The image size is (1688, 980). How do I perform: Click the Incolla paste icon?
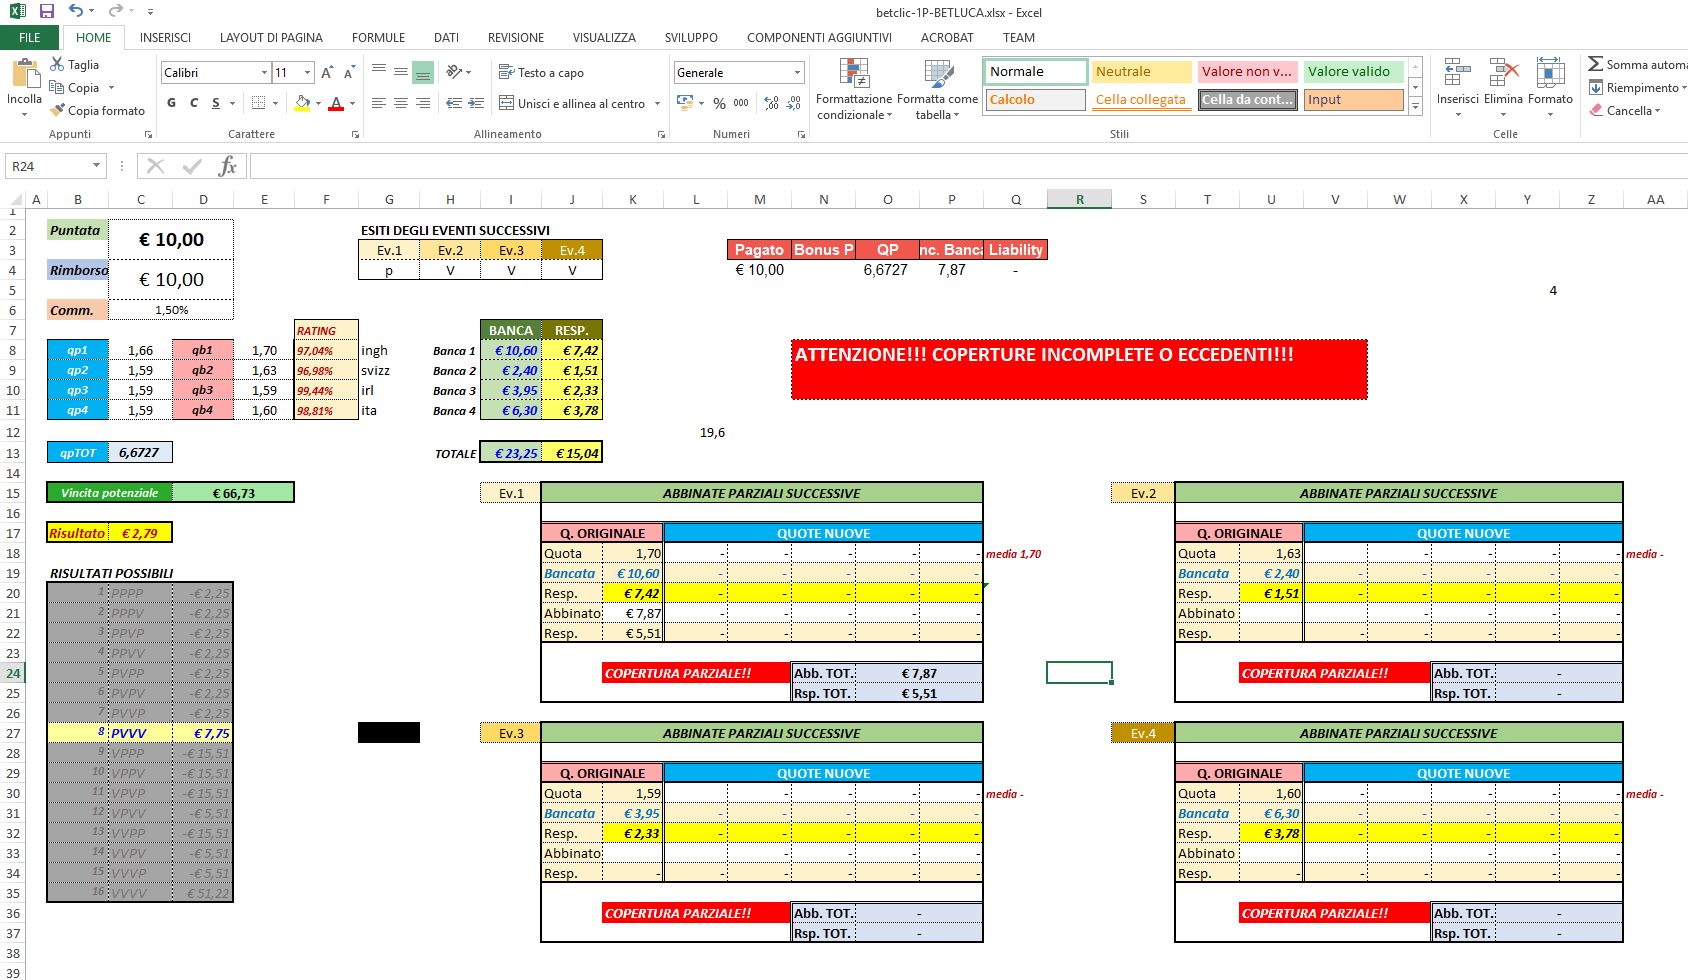24,75
